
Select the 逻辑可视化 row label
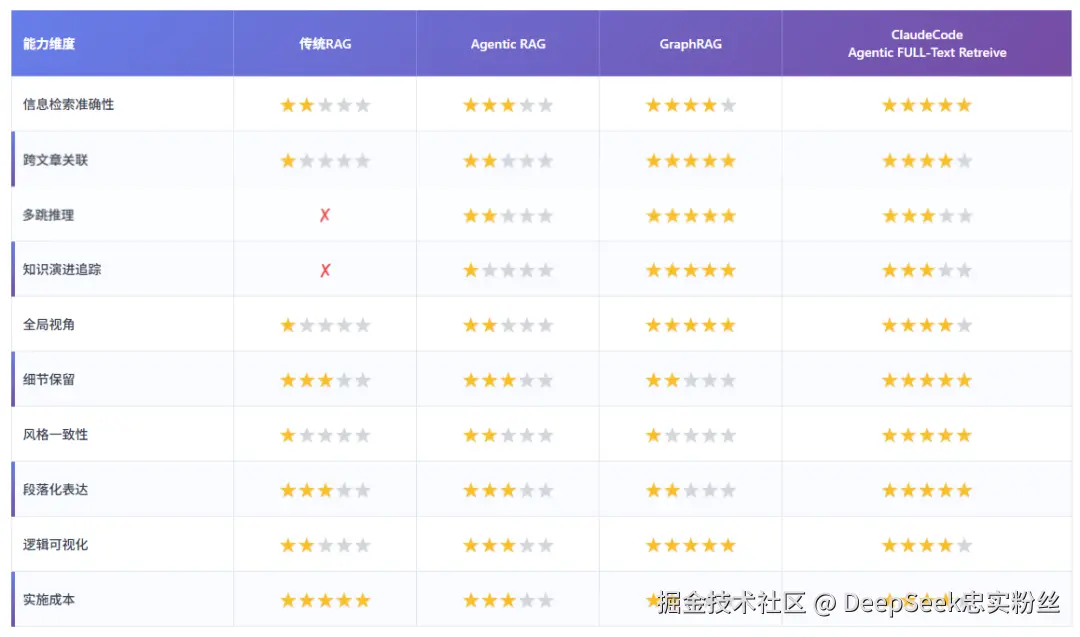coord(55,545)
